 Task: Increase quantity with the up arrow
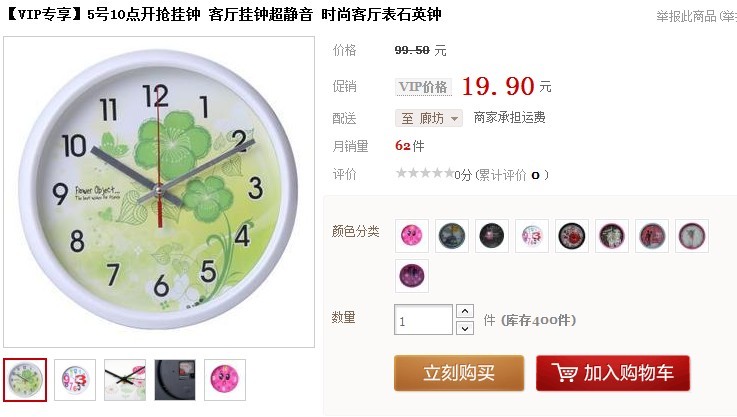click(465, 311)
